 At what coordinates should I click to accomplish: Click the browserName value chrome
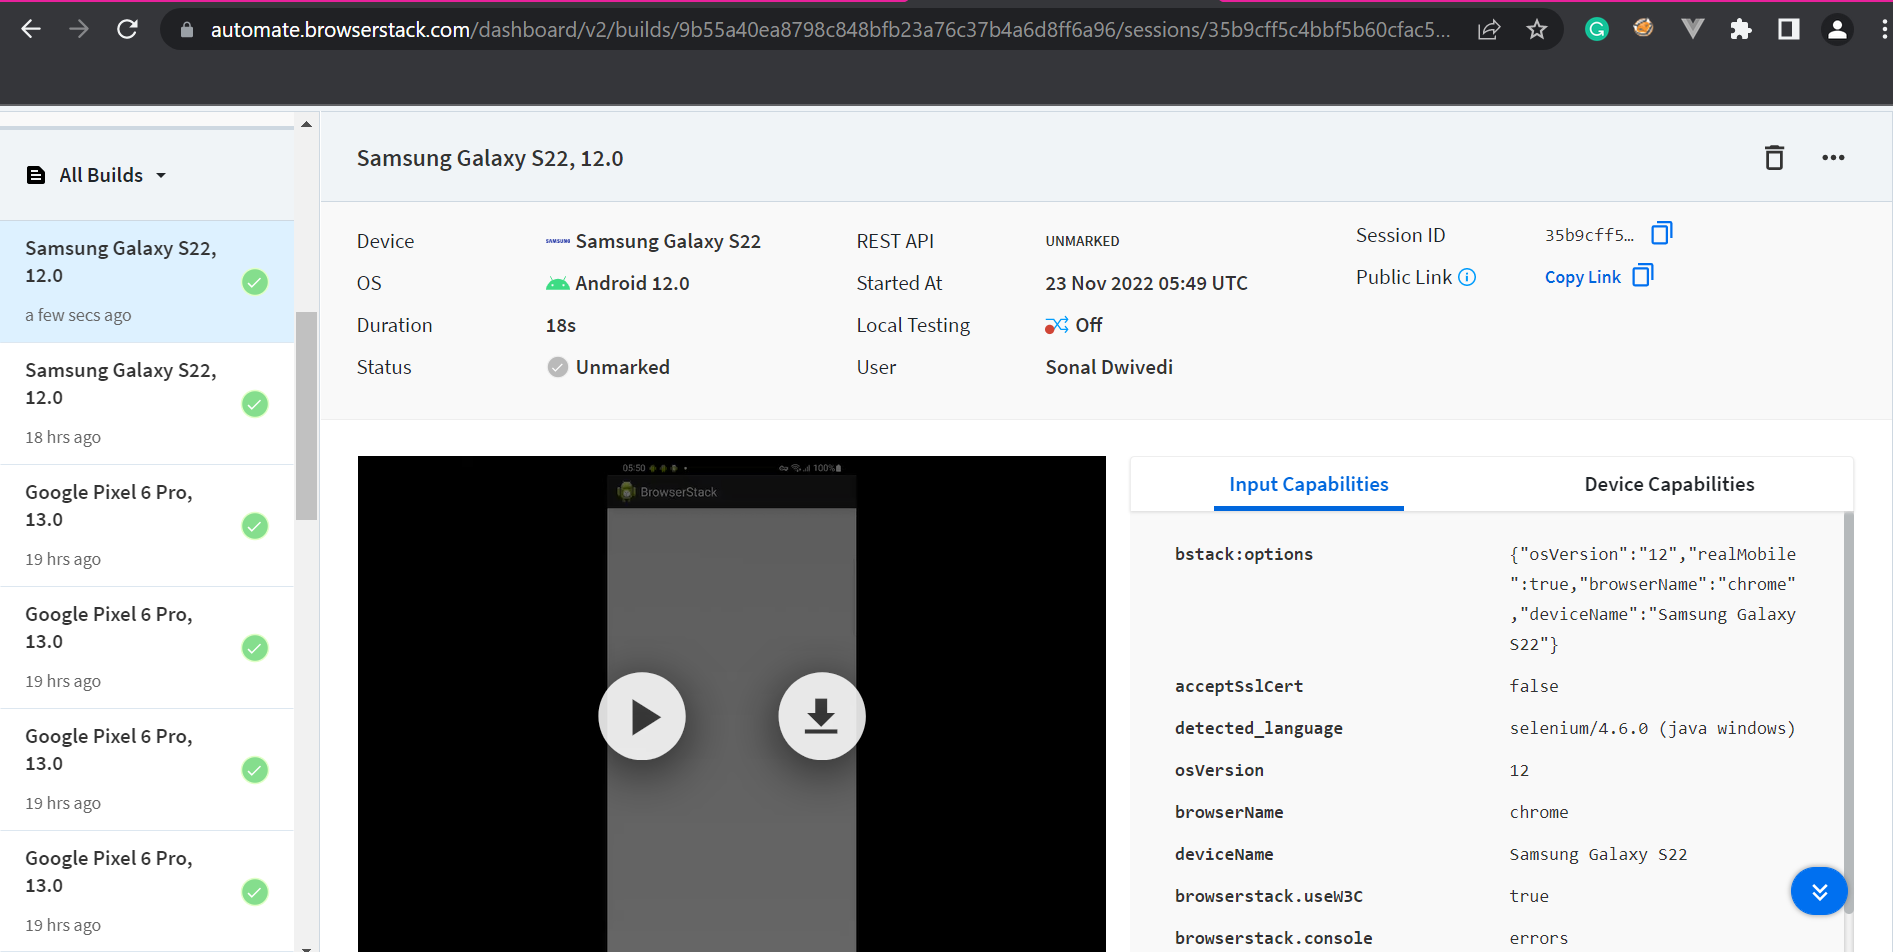click(1539, 812)
